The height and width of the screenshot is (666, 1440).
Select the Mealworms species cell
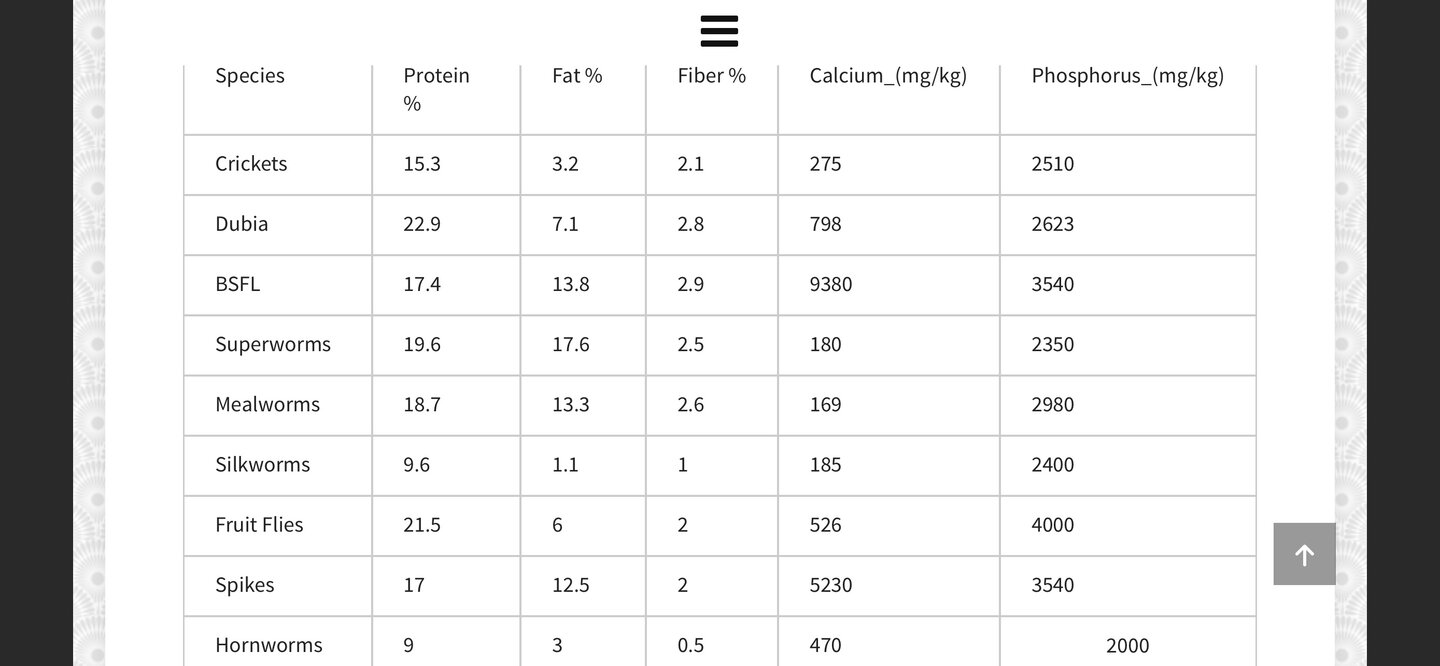tap(268, 404)
